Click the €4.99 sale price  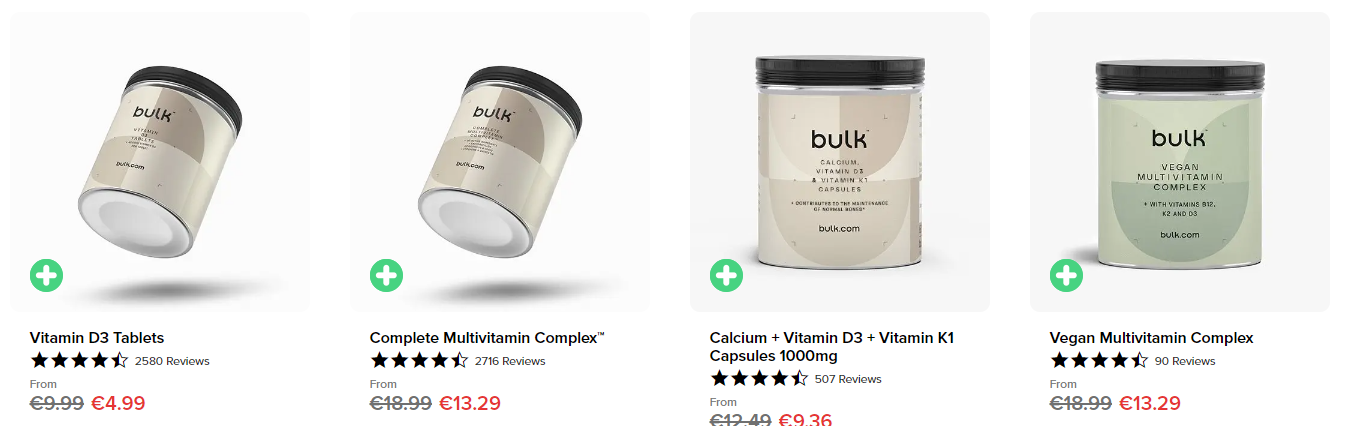pos(118,403)
